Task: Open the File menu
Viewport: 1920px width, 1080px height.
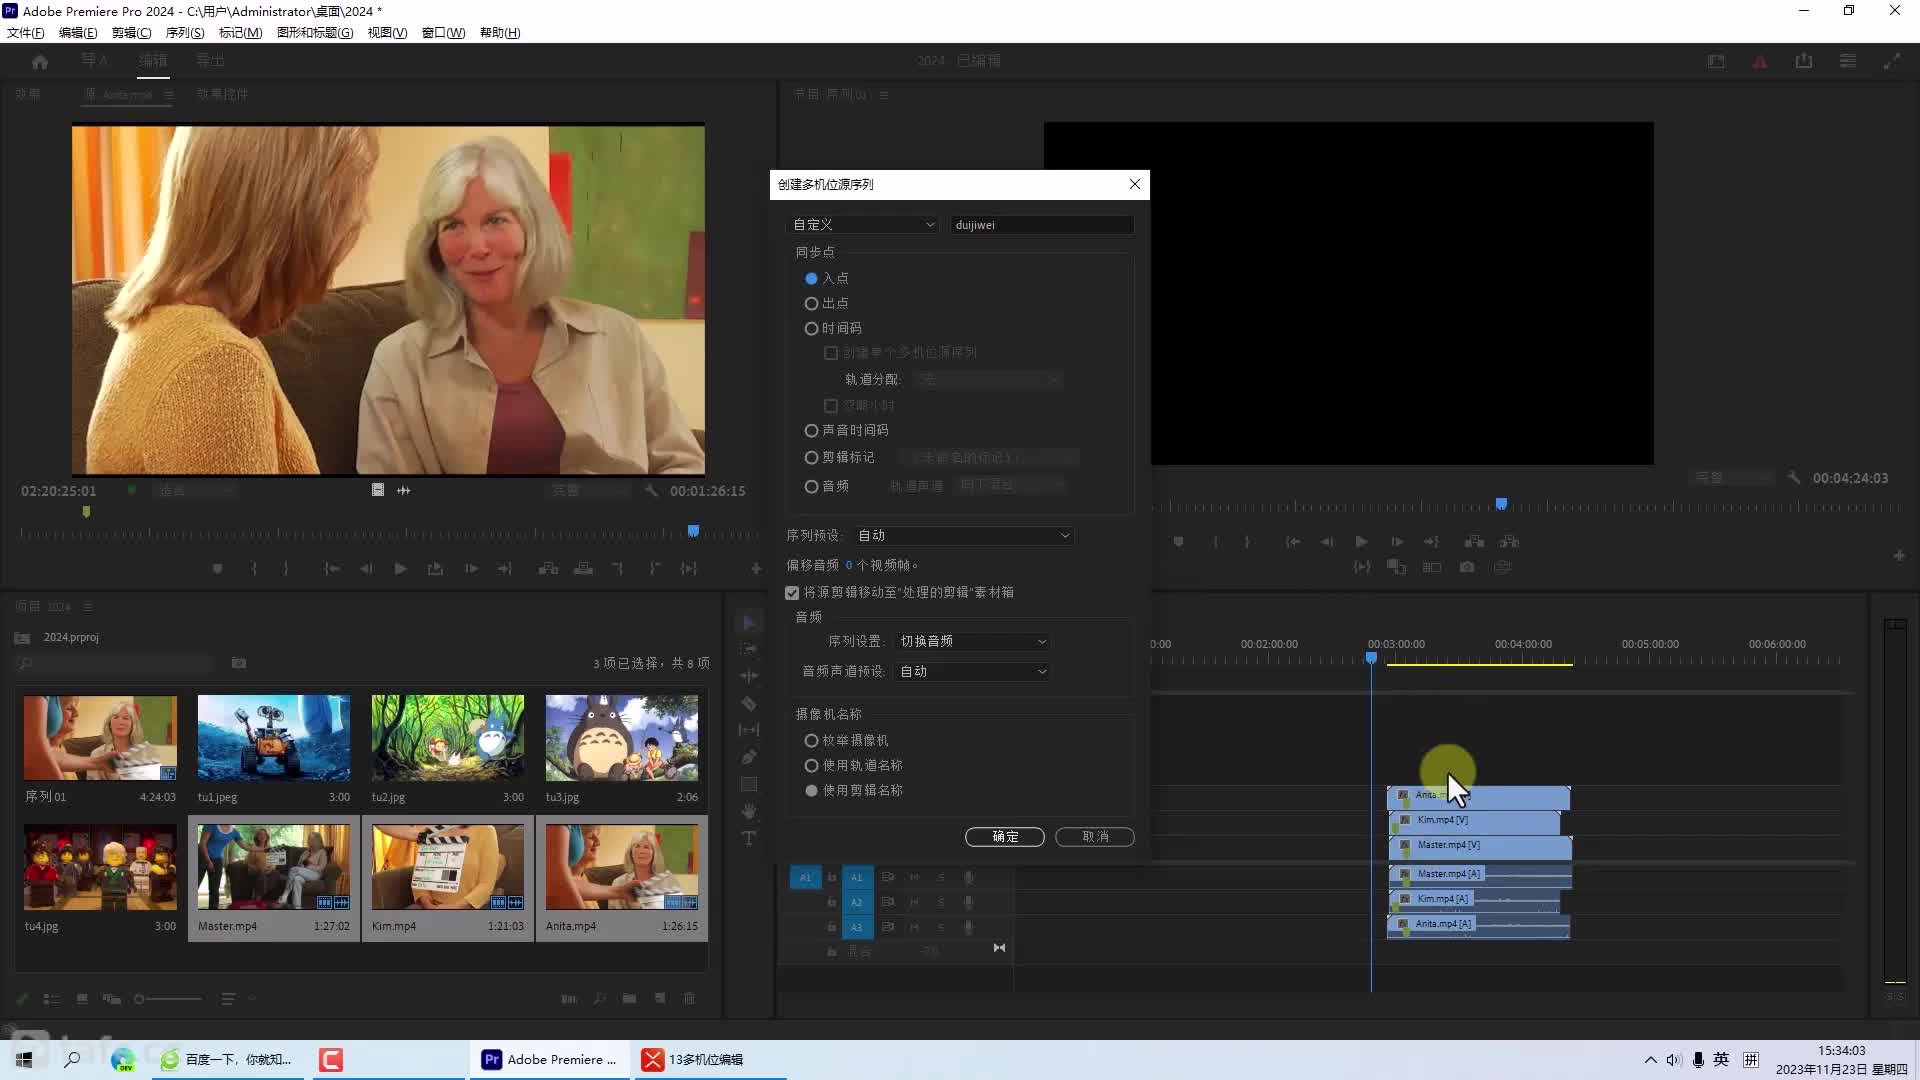Action: 25,33
